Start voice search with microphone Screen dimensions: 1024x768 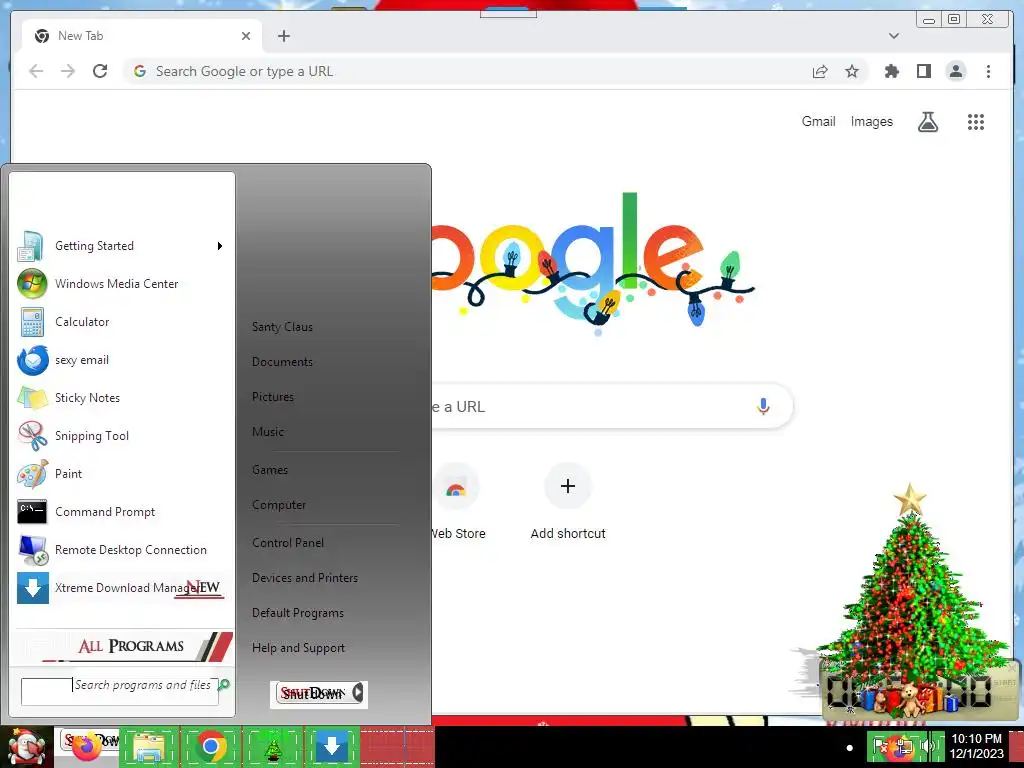(x=763, y=406)
